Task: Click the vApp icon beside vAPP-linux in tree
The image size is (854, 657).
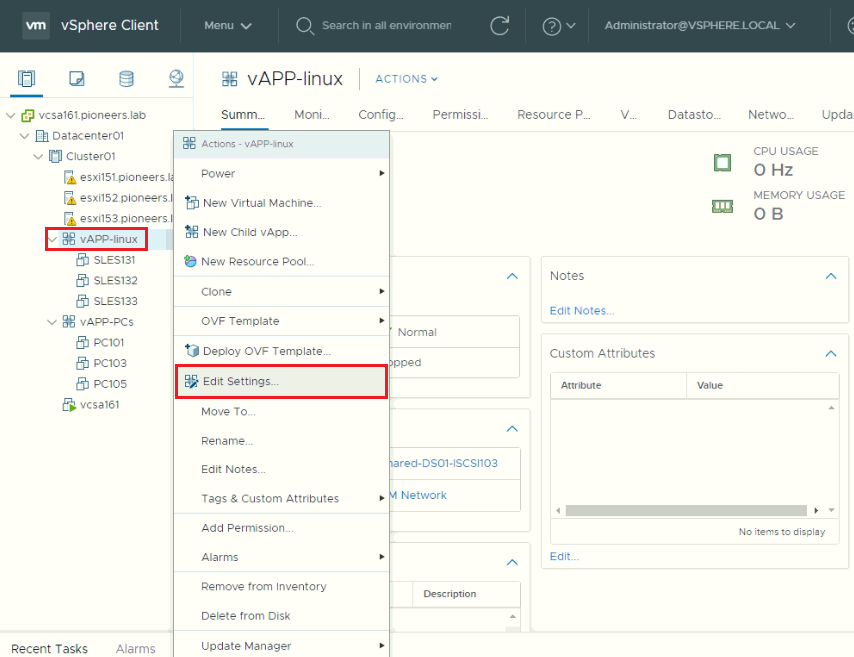Action: click(x=69, y=239)
